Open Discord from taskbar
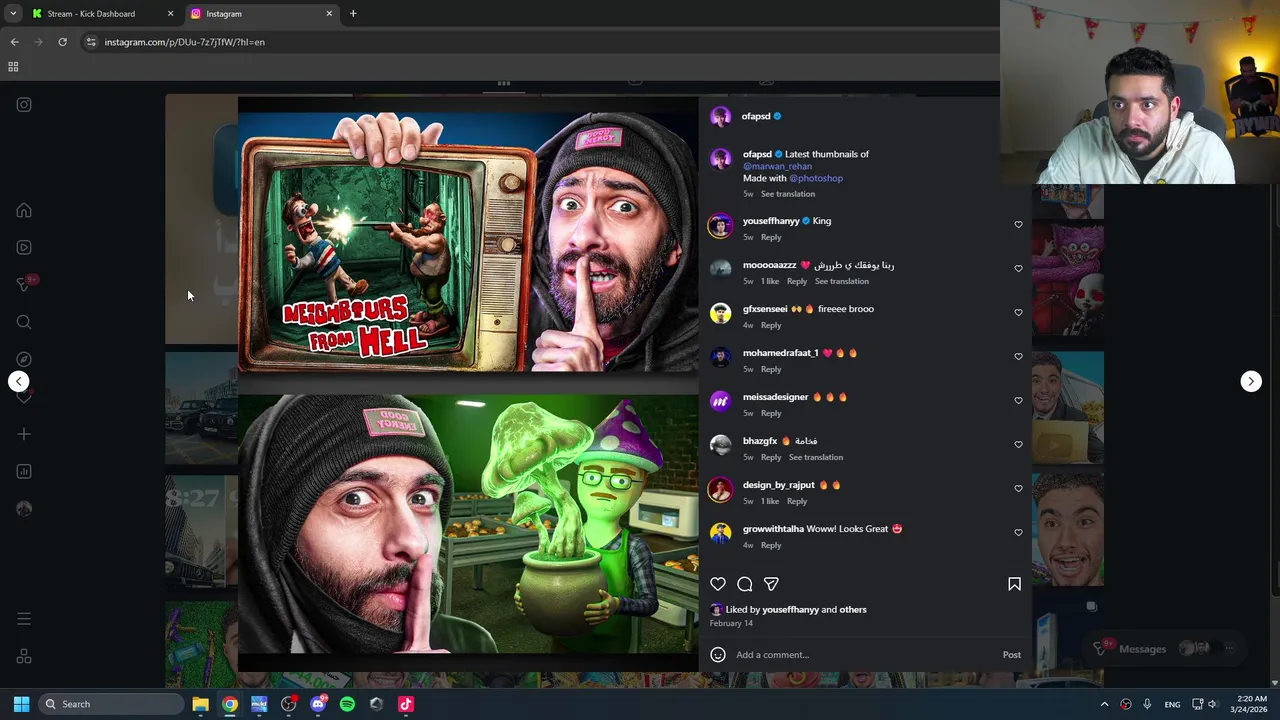1280x720 pixels. click(x=318, y=704)
